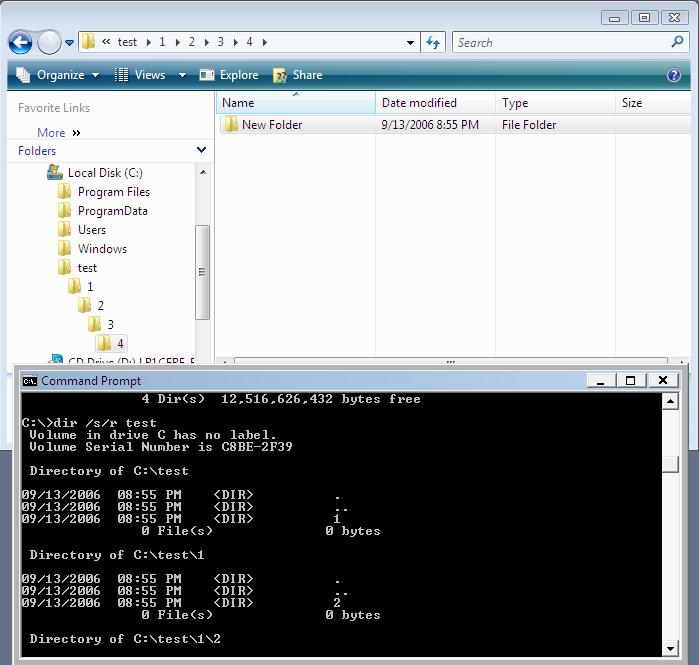Close the Command Prompt window
Image resolution: width=699 pixels, height=665 pixels.
tap(663, 381)
